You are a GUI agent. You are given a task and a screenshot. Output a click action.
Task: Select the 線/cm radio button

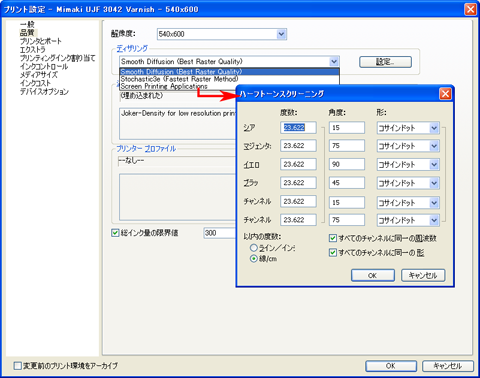tap(254, 259)
